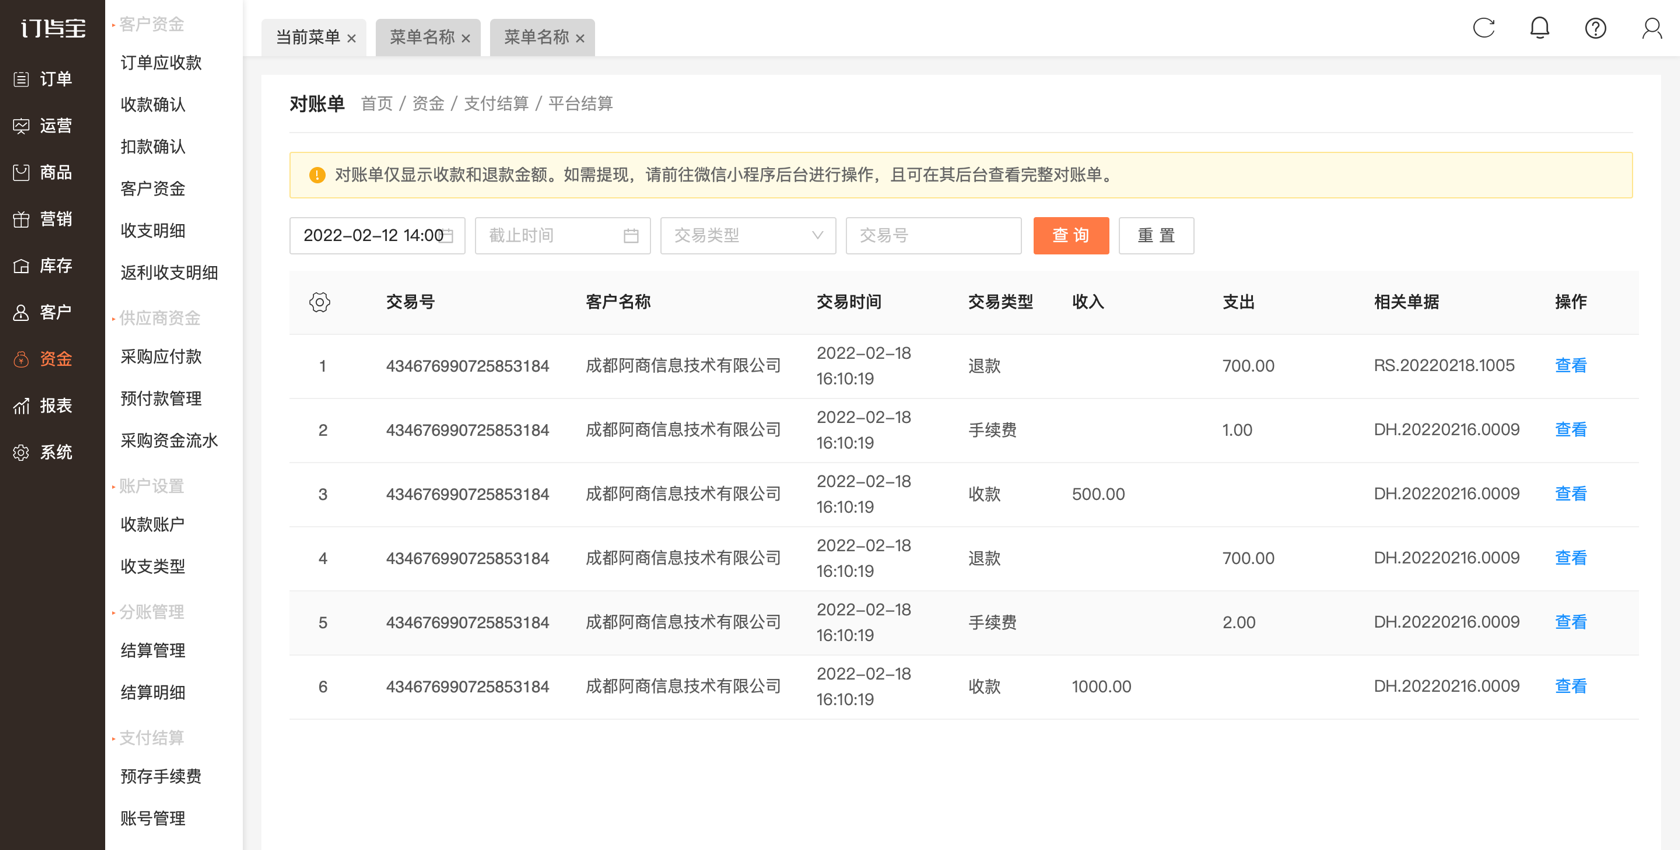Open 报表 section in the sidebar
The image size is (1680, 850).
click(x=43, y=406)
